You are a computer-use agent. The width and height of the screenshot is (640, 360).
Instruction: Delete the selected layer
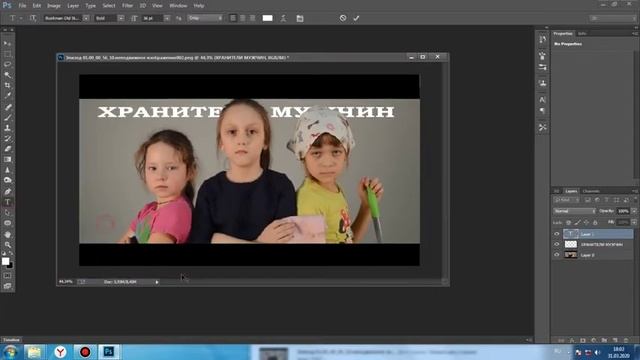point(626,340)
